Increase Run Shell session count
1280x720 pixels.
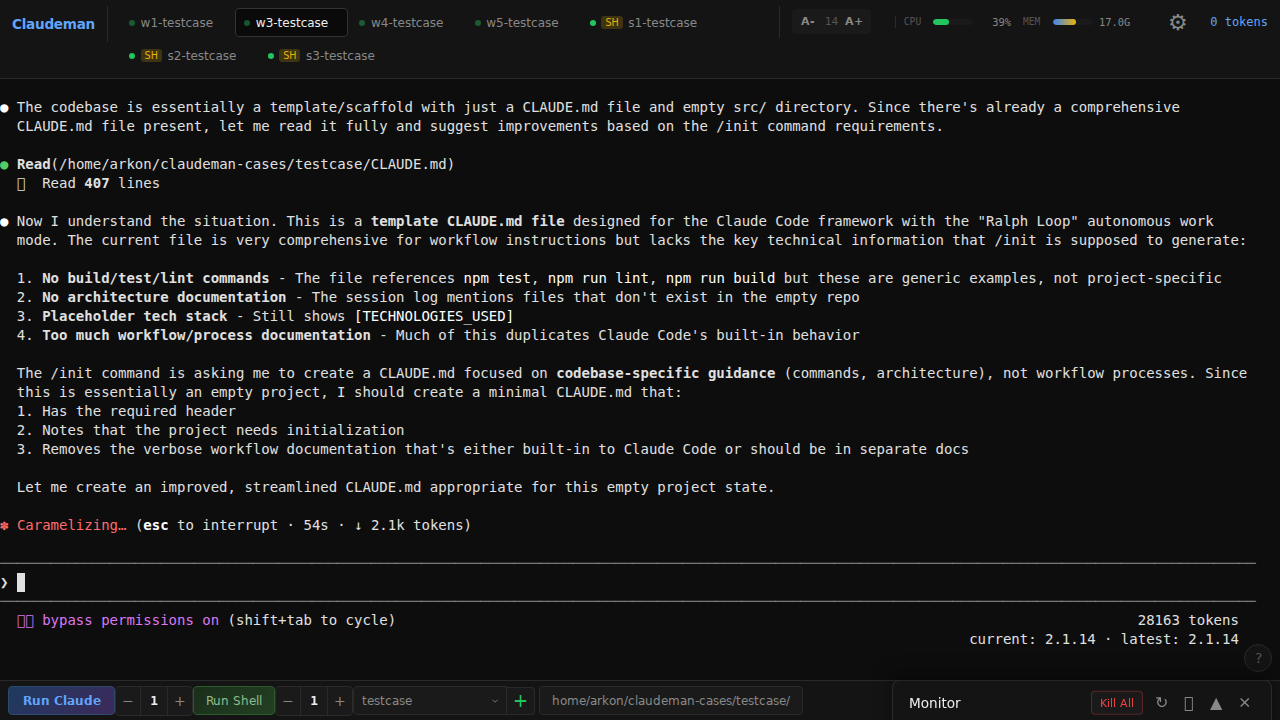click(340, 701)
